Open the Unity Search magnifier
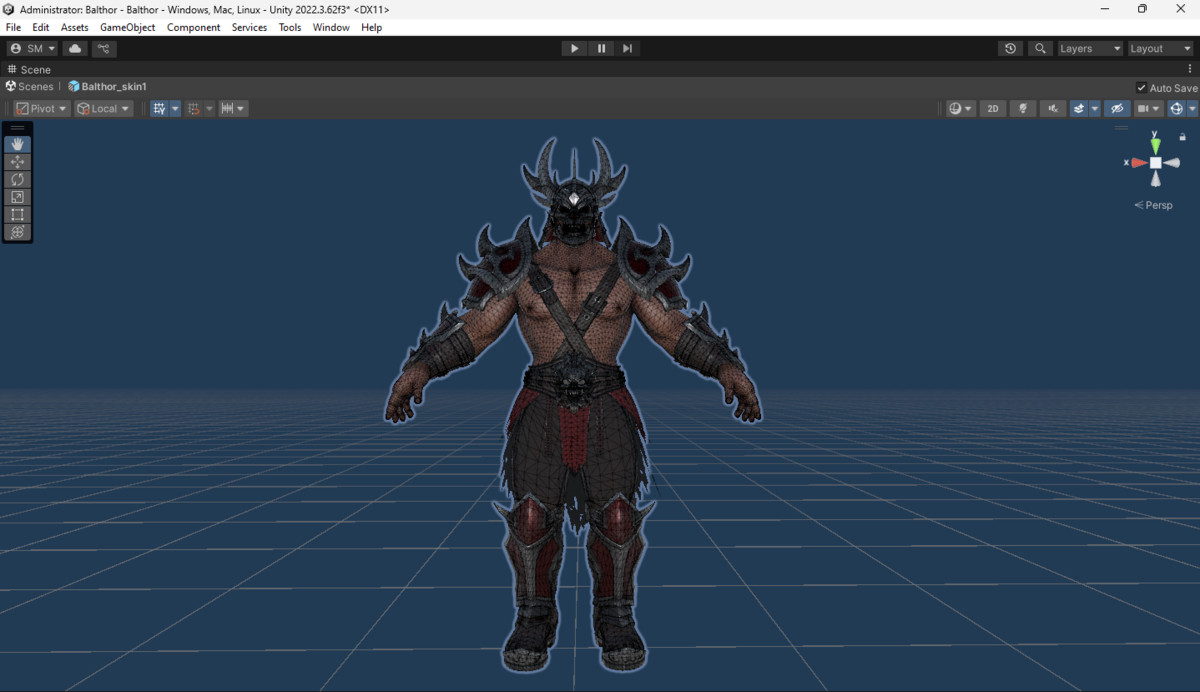 (x=1041, y=48)
